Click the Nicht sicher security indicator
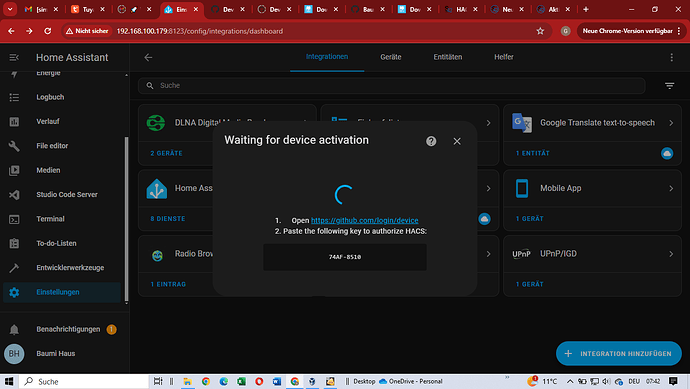 pos(87,31)
